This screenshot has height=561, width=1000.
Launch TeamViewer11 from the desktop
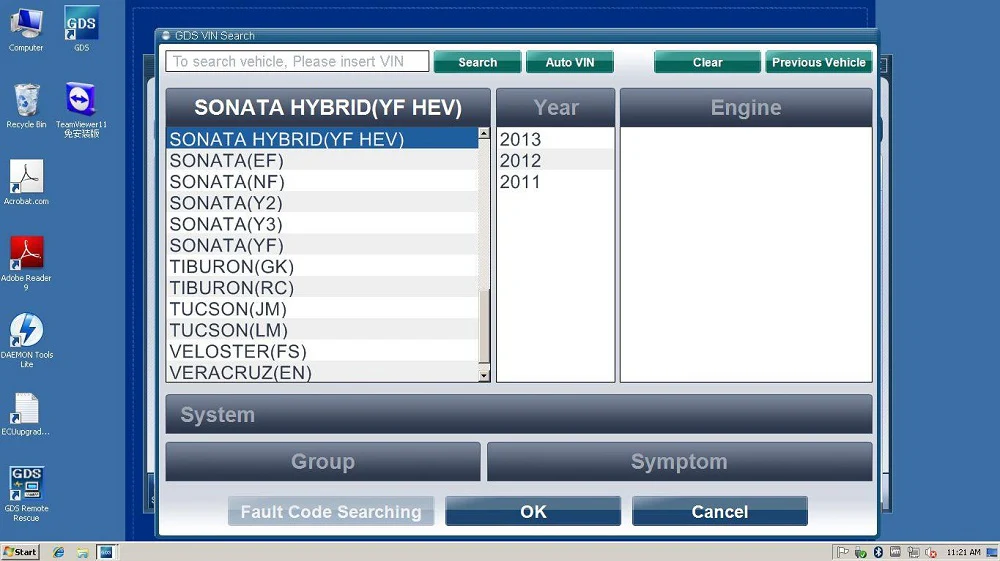coord(81,102)
